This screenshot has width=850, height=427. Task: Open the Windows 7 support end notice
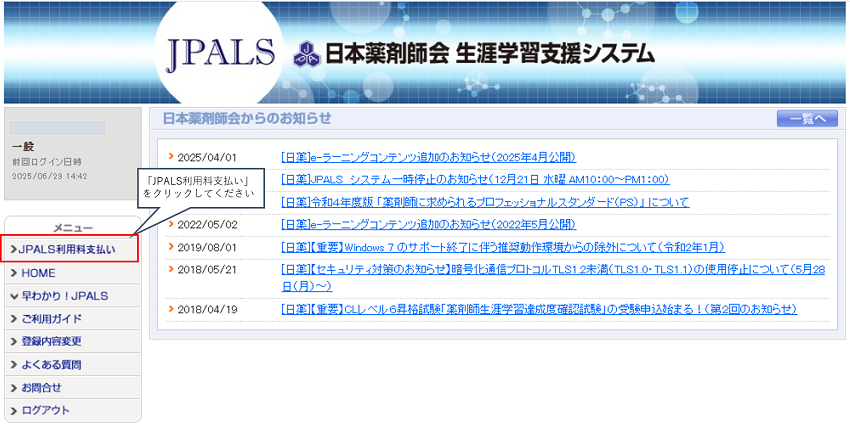point(503,247)
